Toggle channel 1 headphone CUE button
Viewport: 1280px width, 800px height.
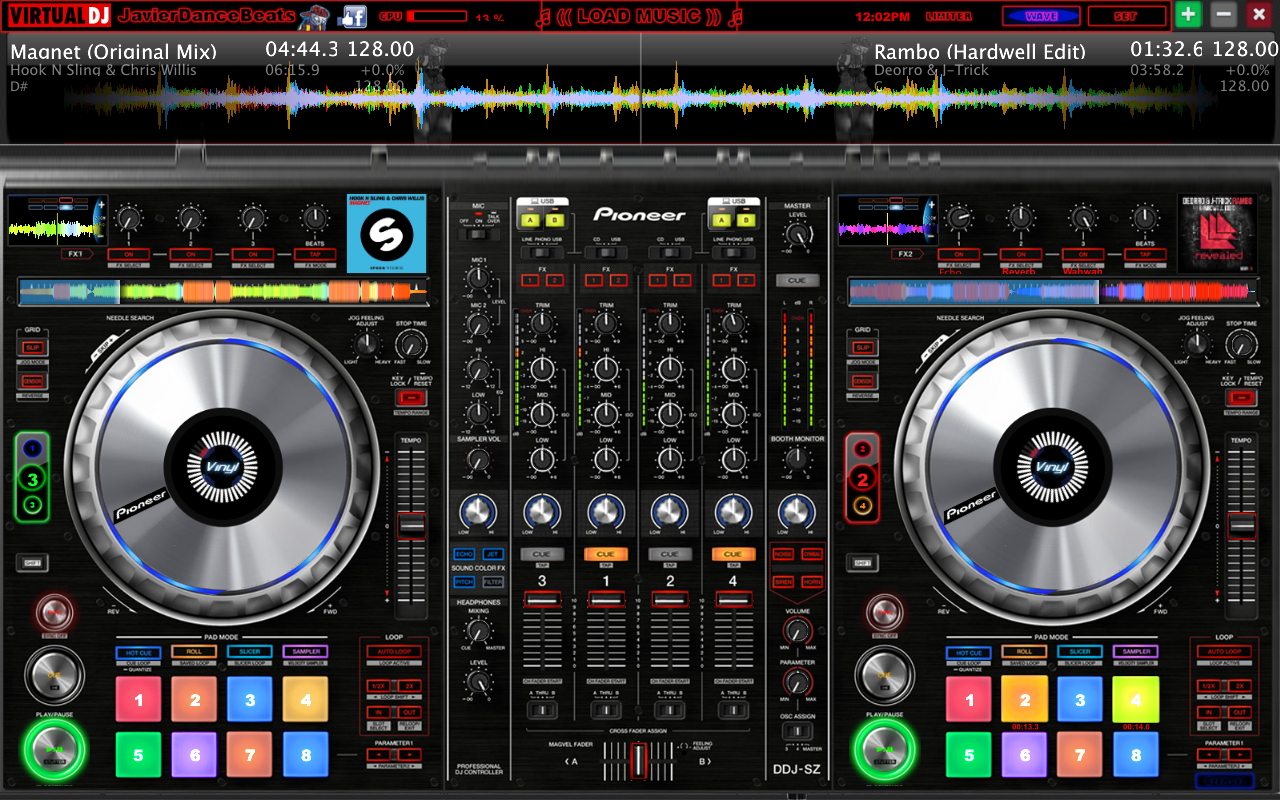pyautogui.click(x=606, y=553)
